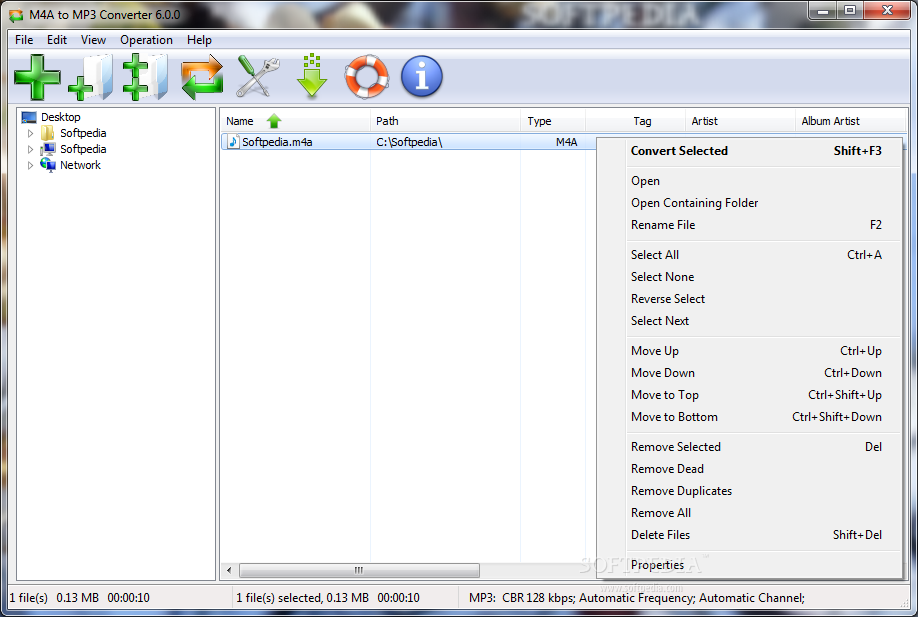Screen dimensions: 918x617
Task: Click the '1 file(s) 0.13 MB' status text
Action: point(80,598)
